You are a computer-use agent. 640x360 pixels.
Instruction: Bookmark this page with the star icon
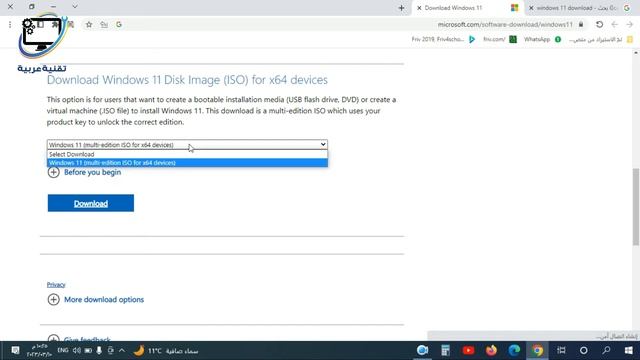[x=89, y=24]
